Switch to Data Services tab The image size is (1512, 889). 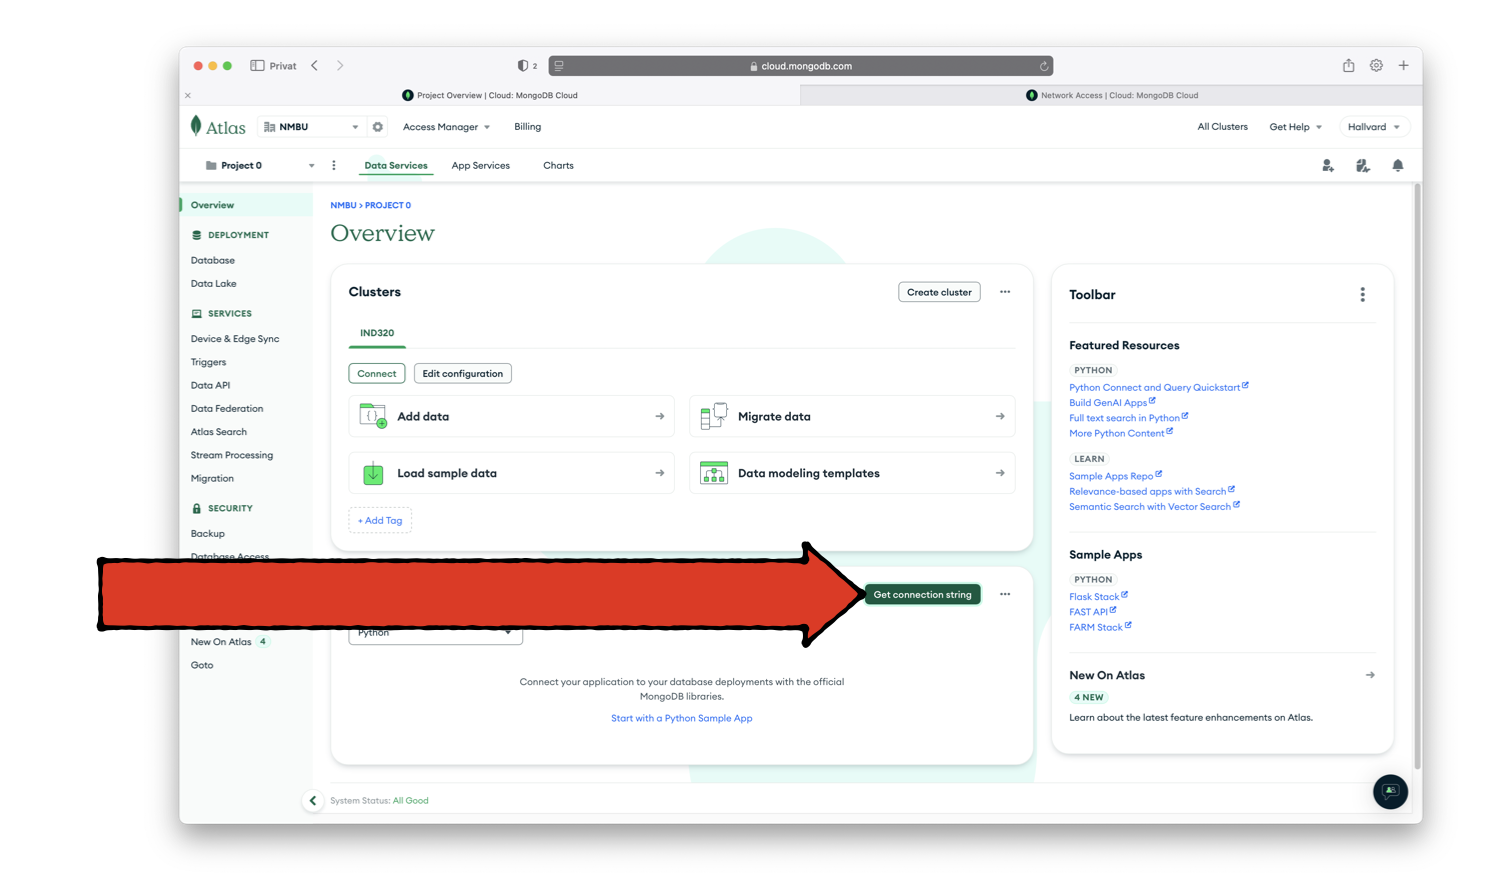[x=396, y=166]
